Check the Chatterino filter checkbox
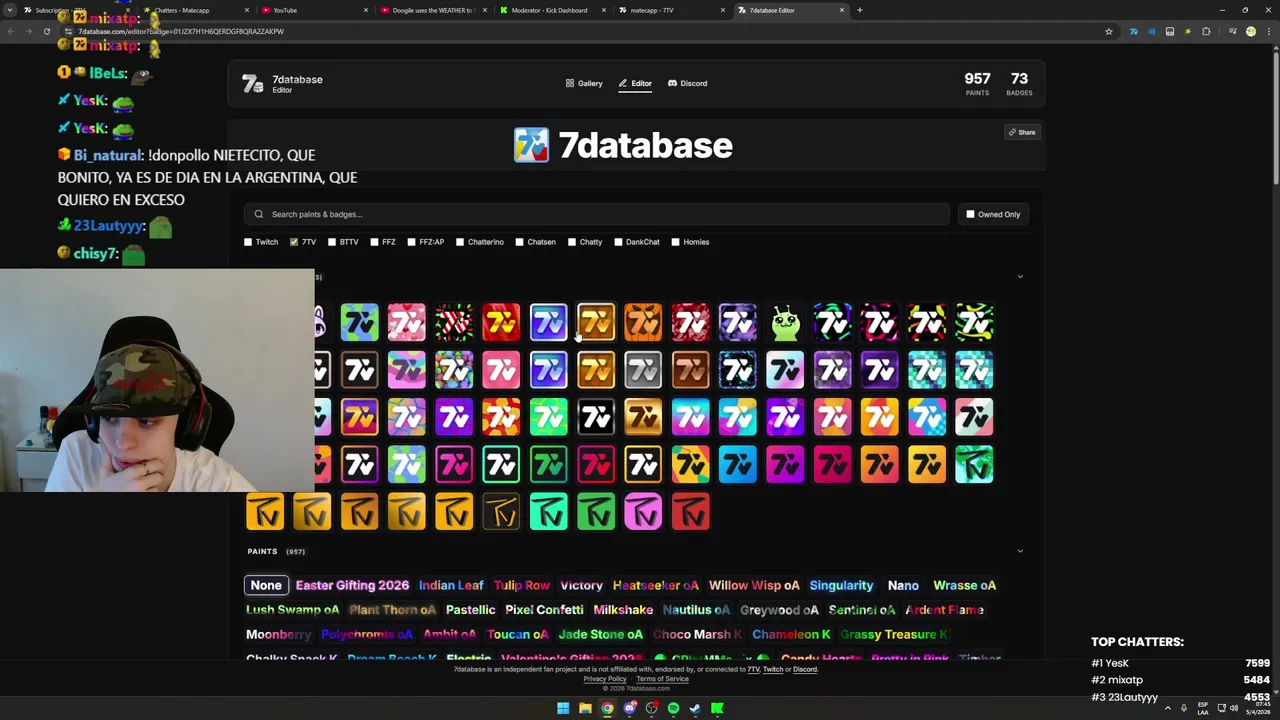1280x720 pixels. [460, 242]
